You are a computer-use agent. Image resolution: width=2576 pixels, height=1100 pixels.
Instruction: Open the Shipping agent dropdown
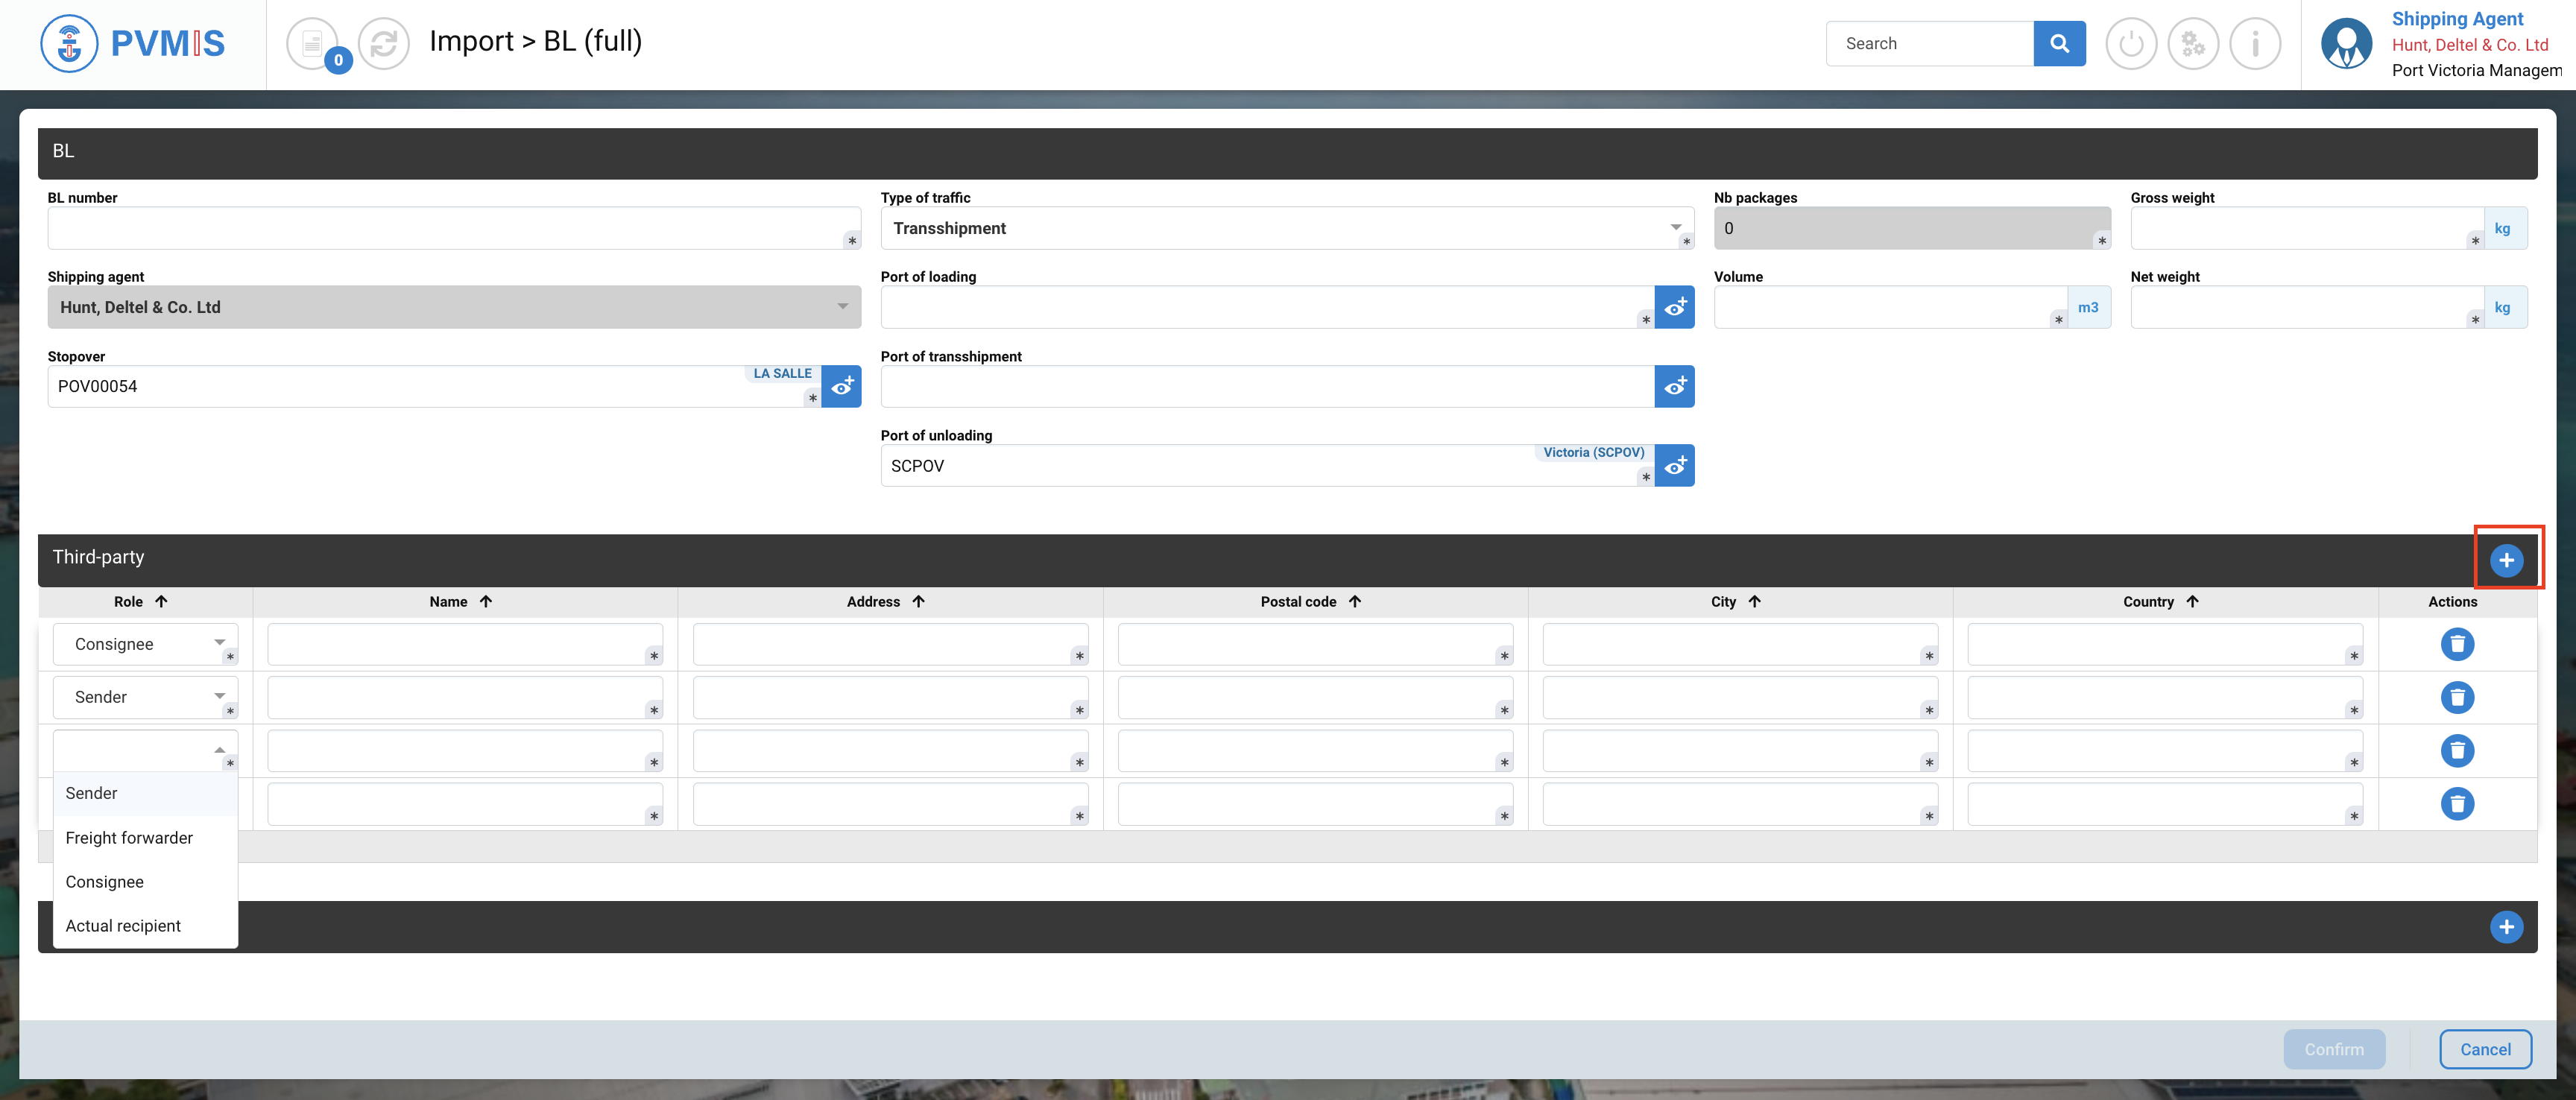point(453,307)
